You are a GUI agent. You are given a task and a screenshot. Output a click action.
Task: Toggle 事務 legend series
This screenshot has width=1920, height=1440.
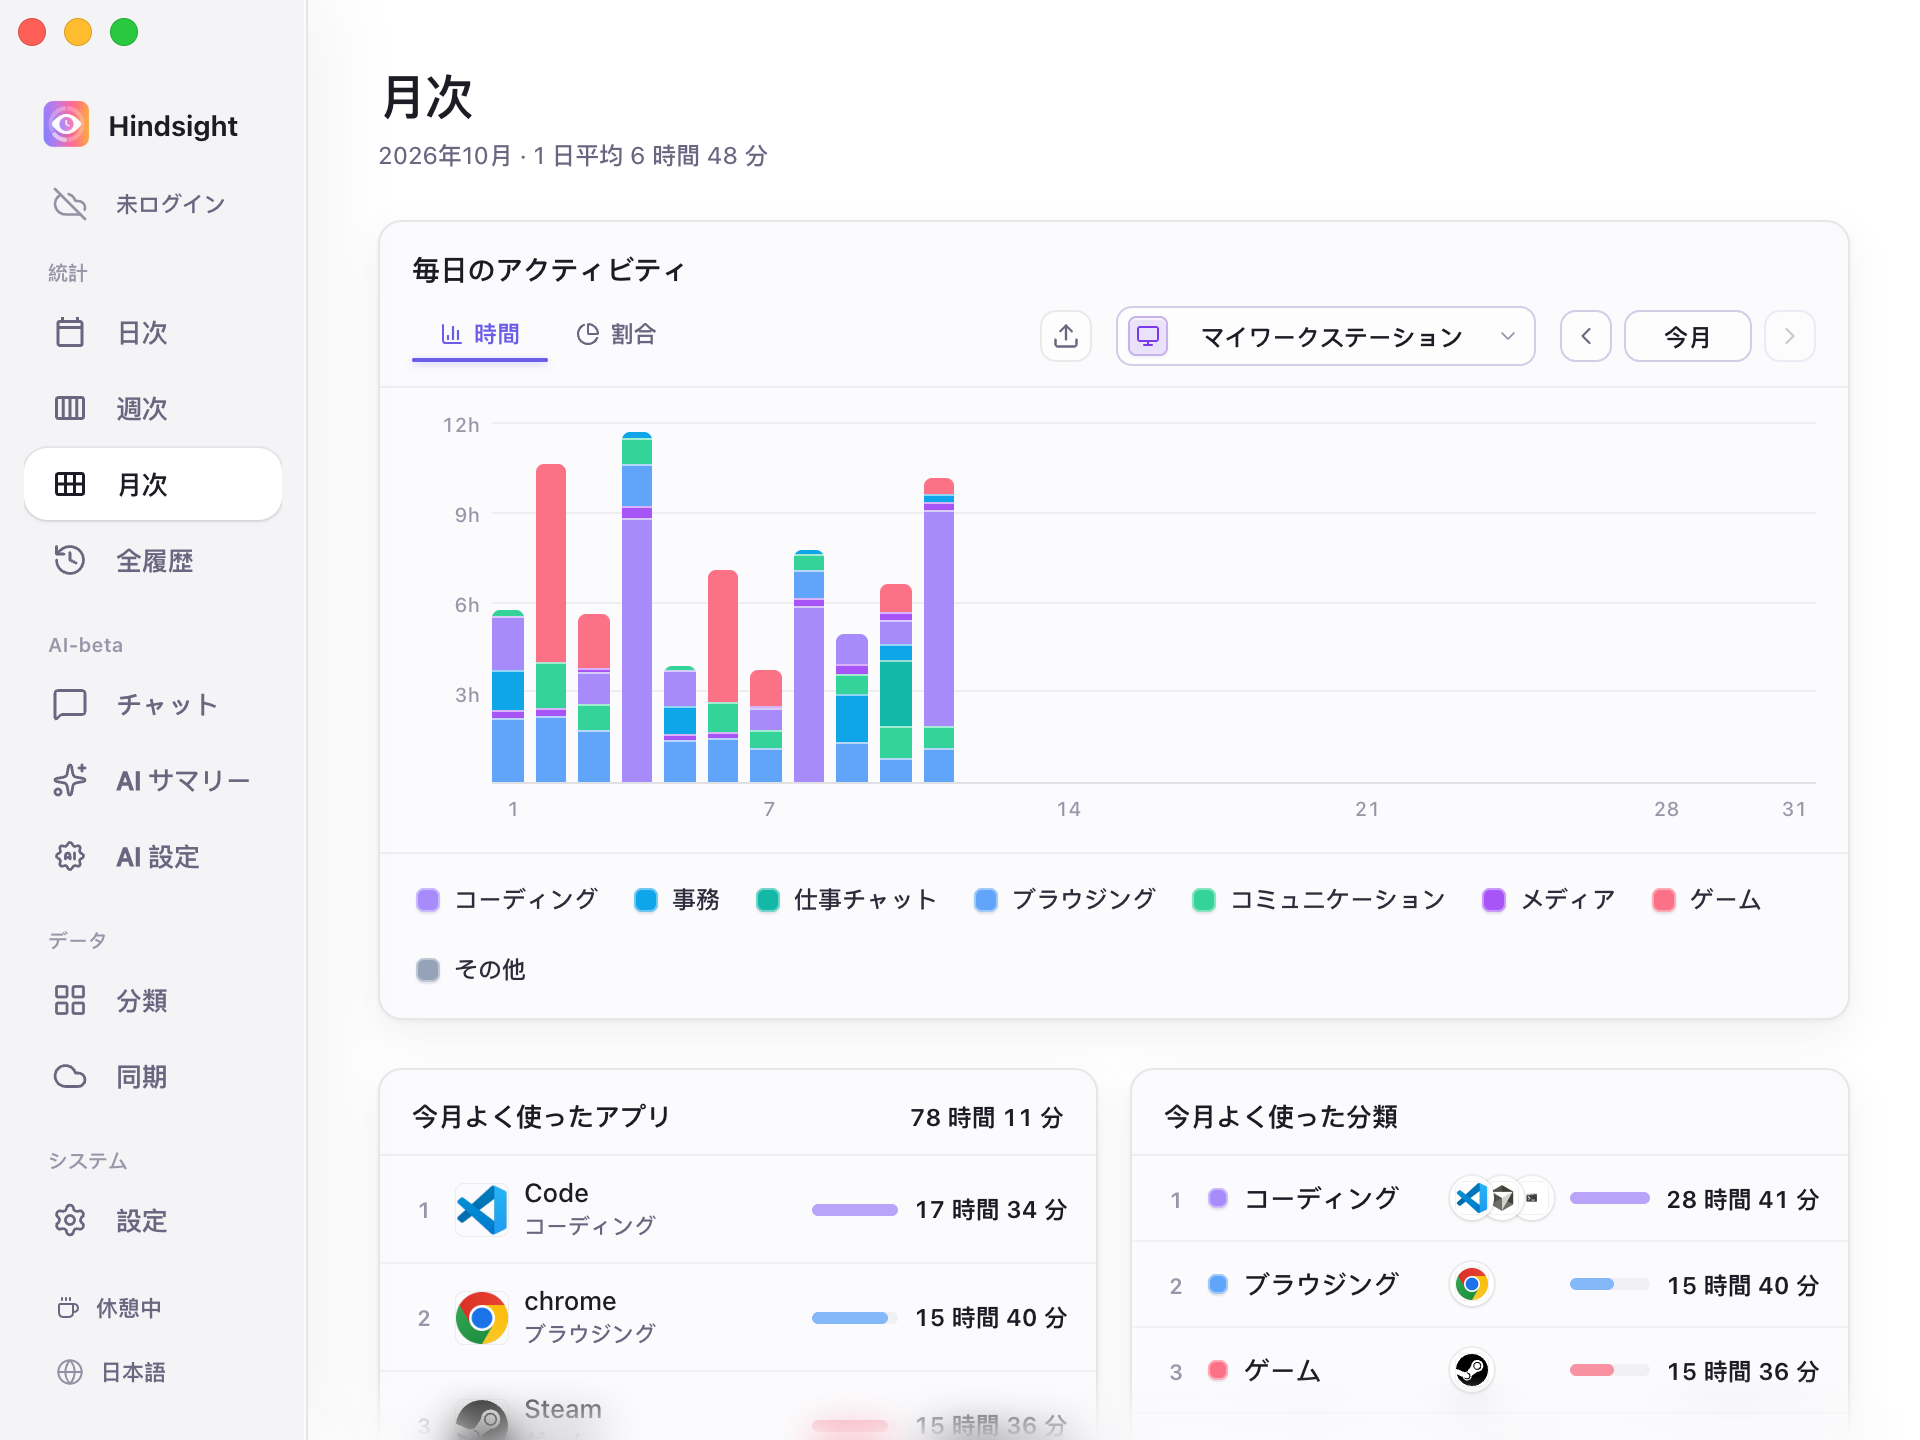677,900
